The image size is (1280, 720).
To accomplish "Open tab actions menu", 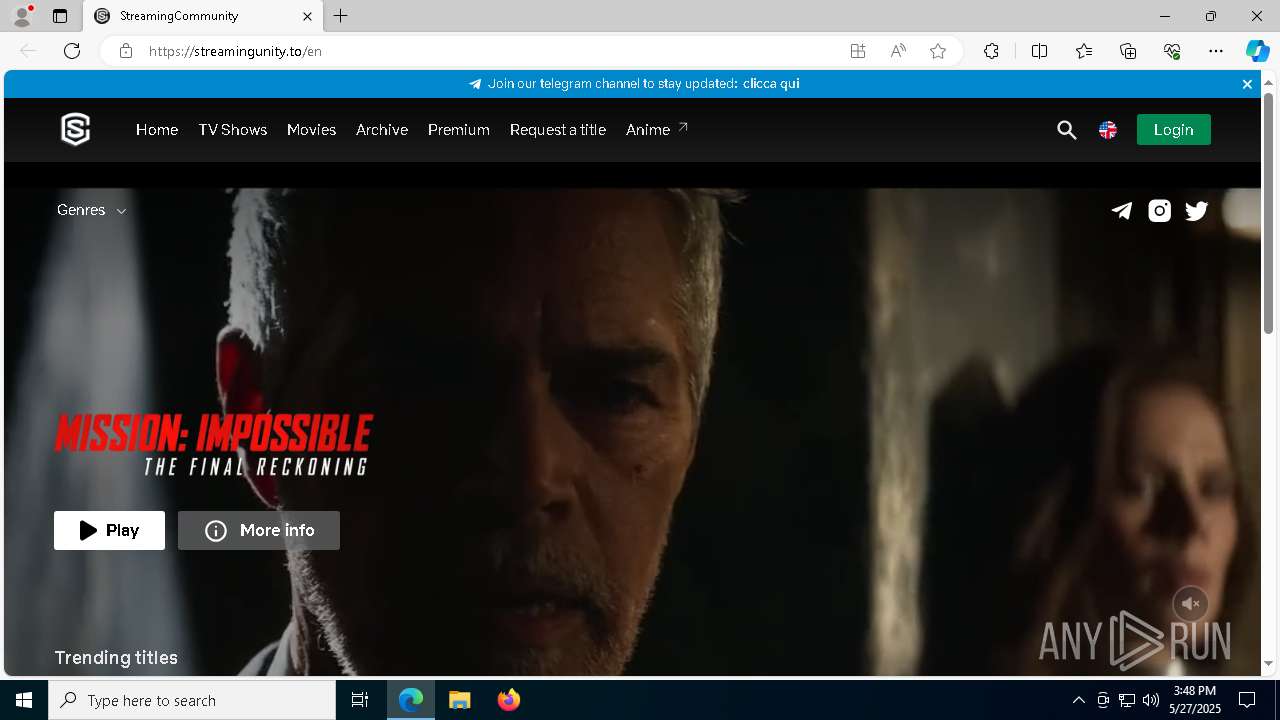I will pos(60,16).
